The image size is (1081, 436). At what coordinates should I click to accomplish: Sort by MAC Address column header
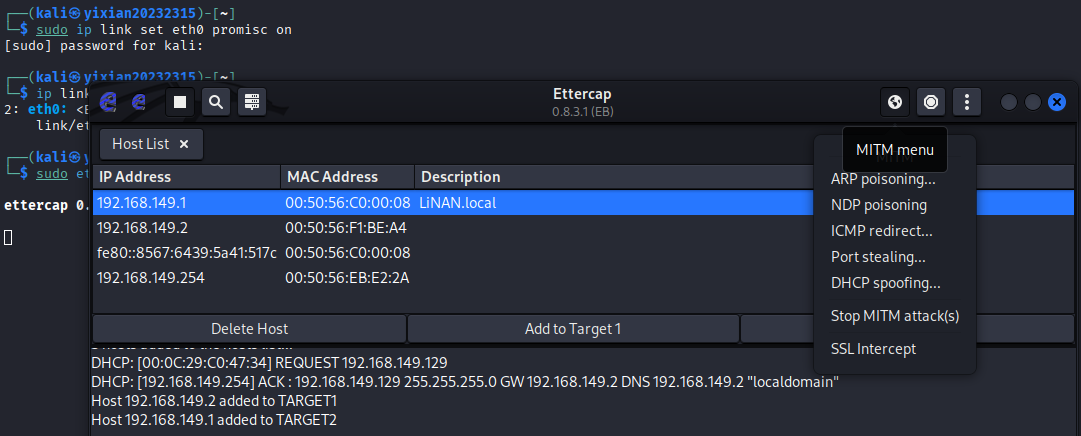pos(332,177)
